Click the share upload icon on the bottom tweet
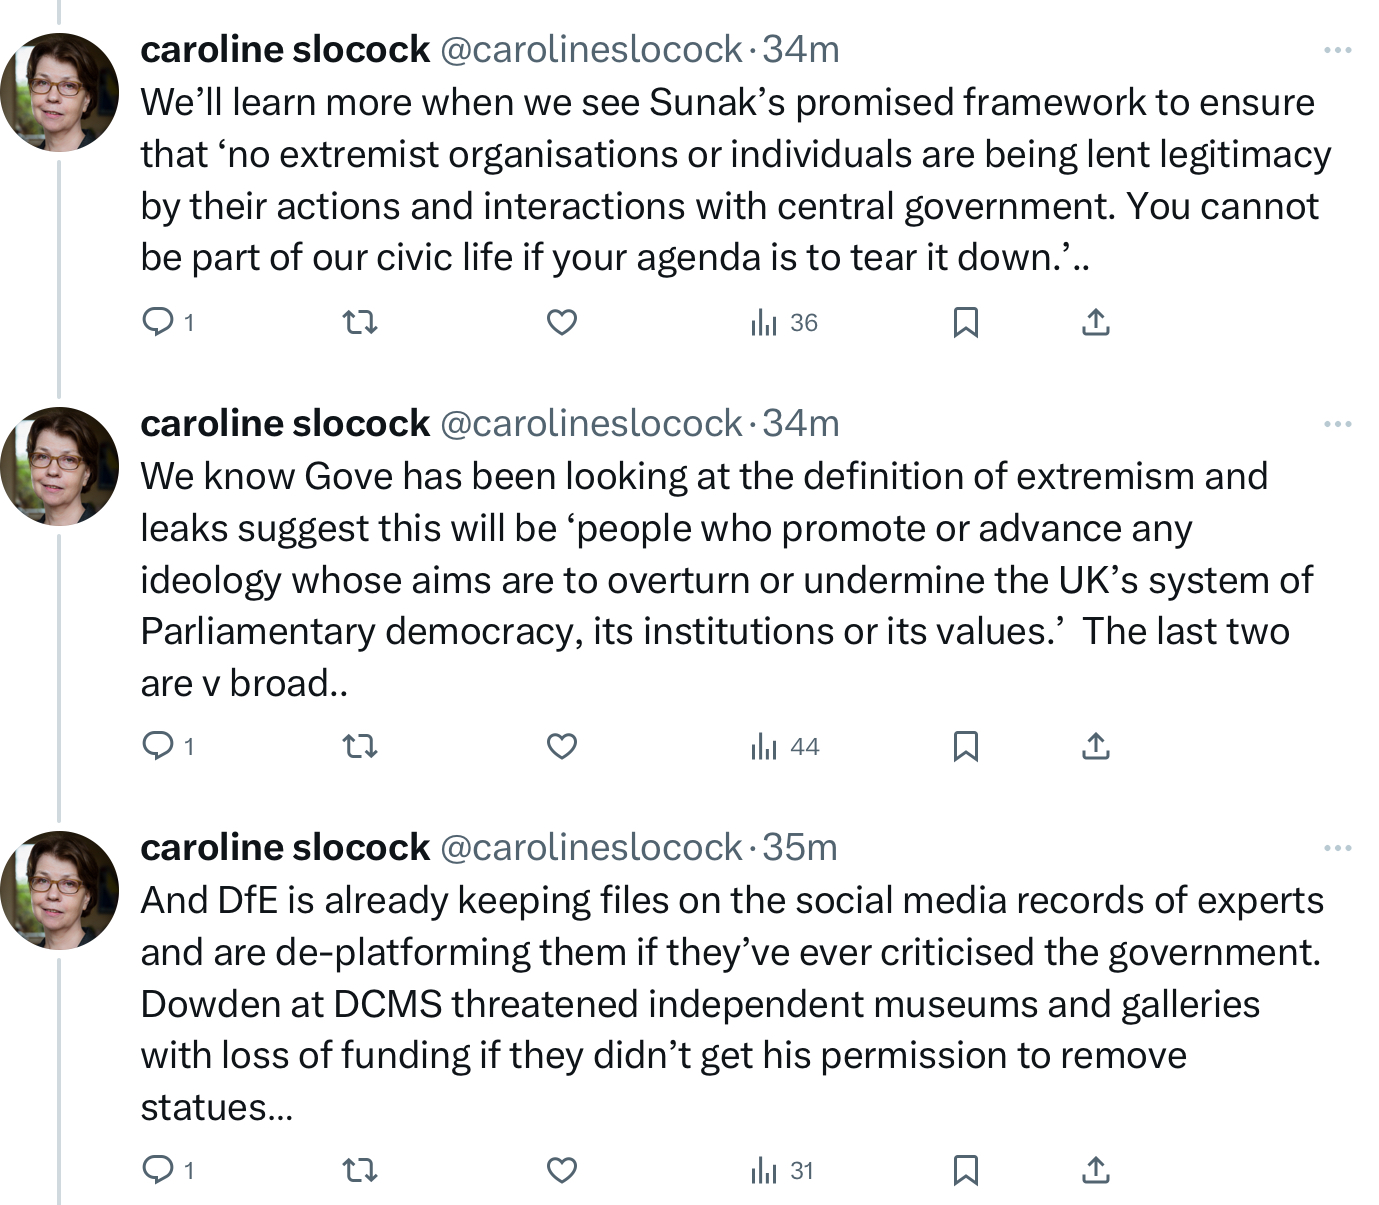Screen dimensions: 1379x1205 (x=1096, y=1169)
